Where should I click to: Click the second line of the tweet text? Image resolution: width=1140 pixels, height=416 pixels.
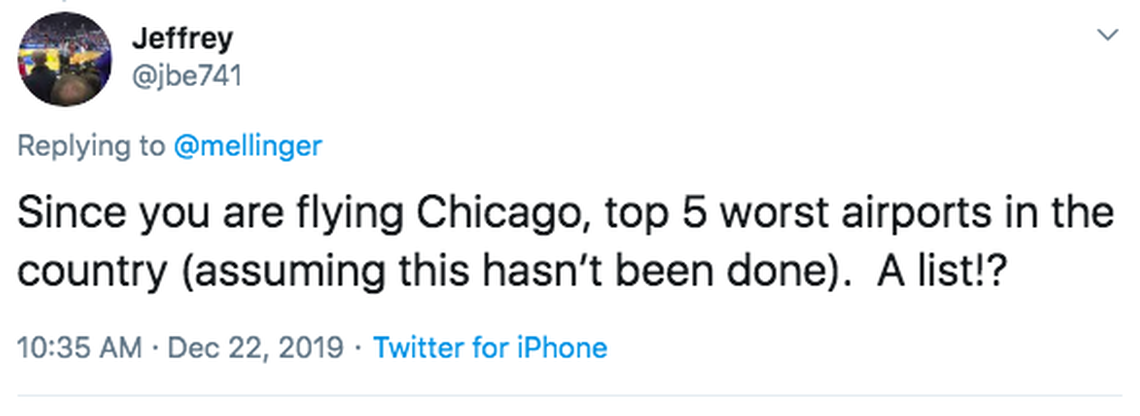tap(510, 268)
